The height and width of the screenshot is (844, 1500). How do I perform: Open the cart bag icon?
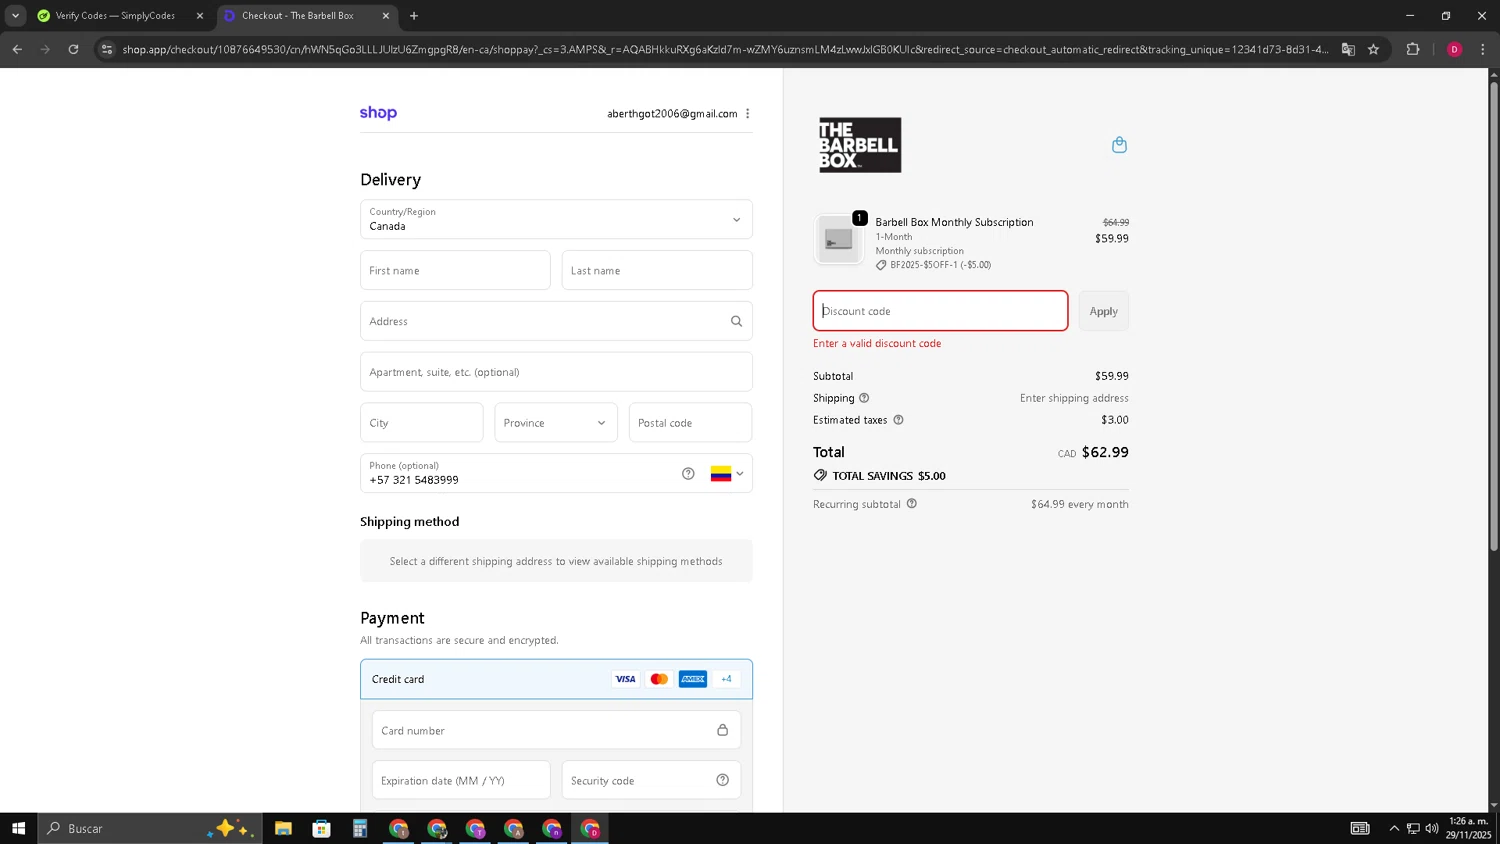[1119, 145]
